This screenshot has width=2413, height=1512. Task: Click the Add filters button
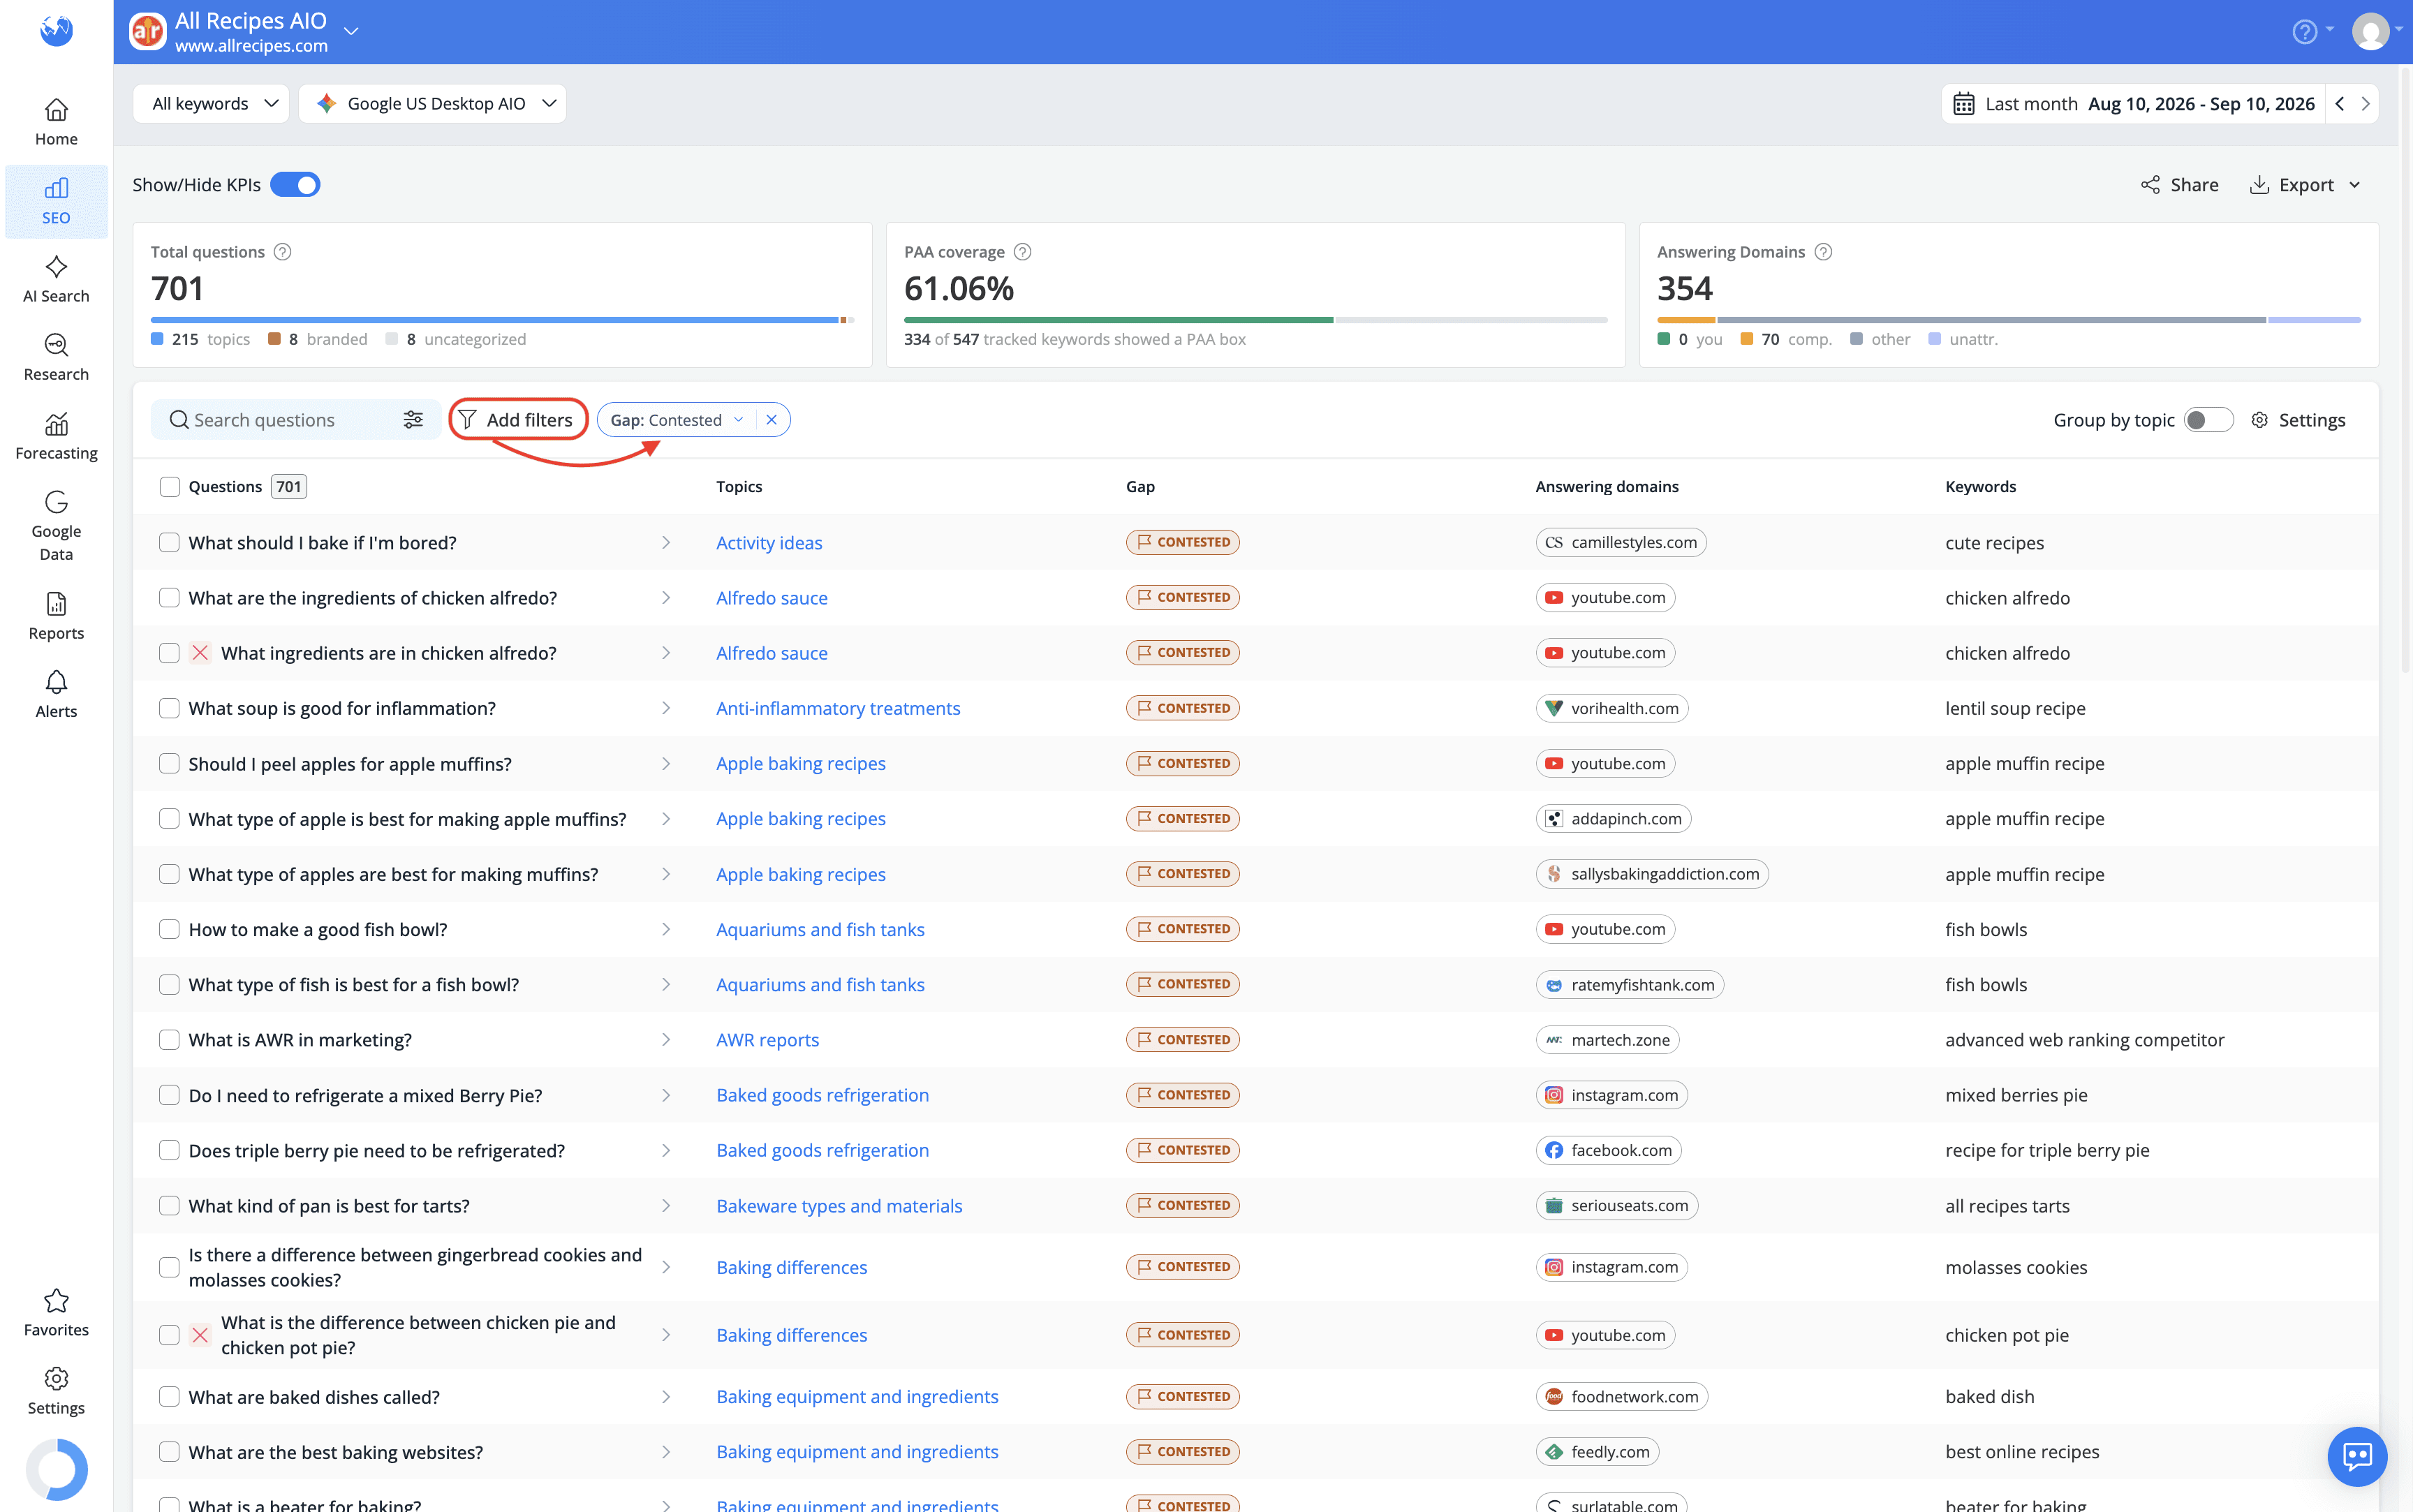click(517, 420)
